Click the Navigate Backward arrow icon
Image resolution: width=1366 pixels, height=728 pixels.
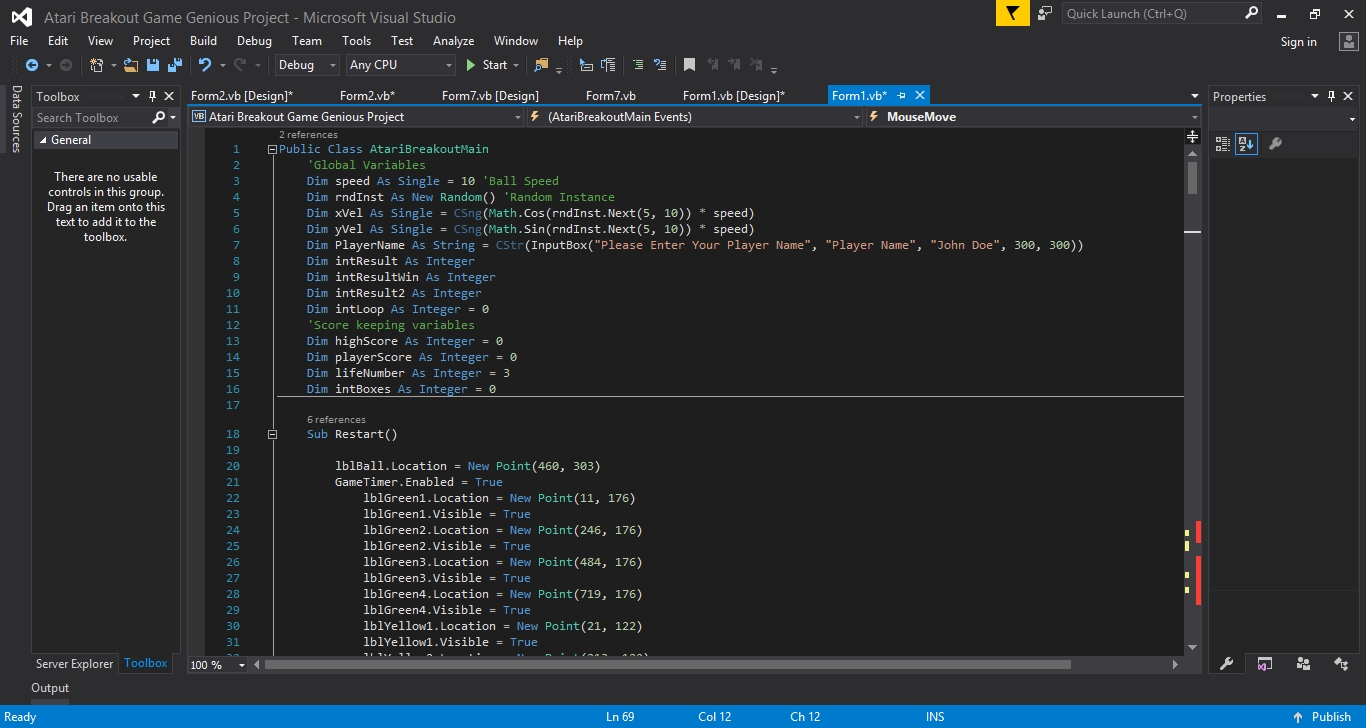tap(32, 65)
